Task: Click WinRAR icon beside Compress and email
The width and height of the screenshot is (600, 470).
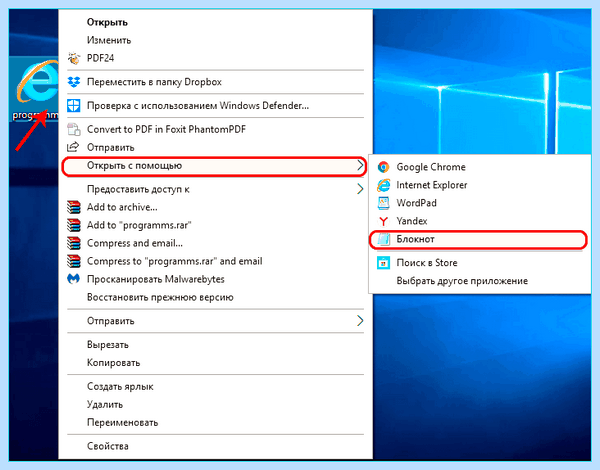Action: click(73, 243)
